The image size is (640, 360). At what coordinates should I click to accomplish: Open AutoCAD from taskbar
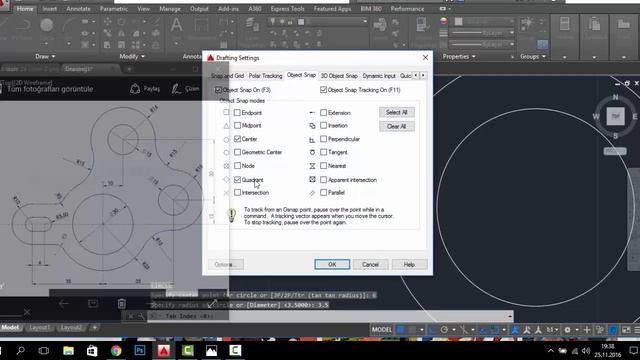(164, 351)
